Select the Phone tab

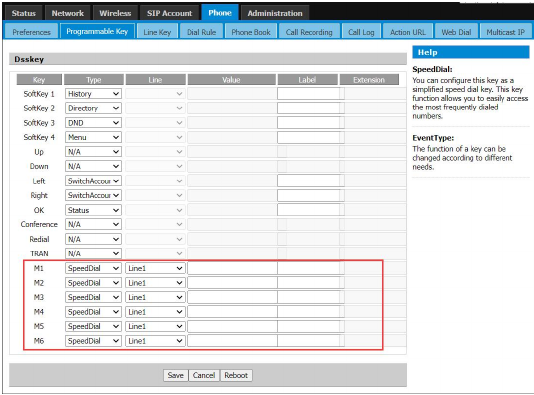coord(220,13)
